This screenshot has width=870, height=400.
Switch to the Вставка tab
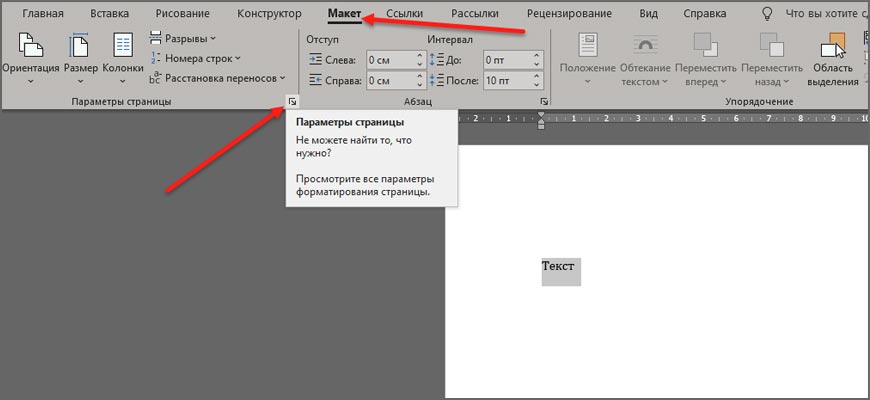click(x=109, y=15)
